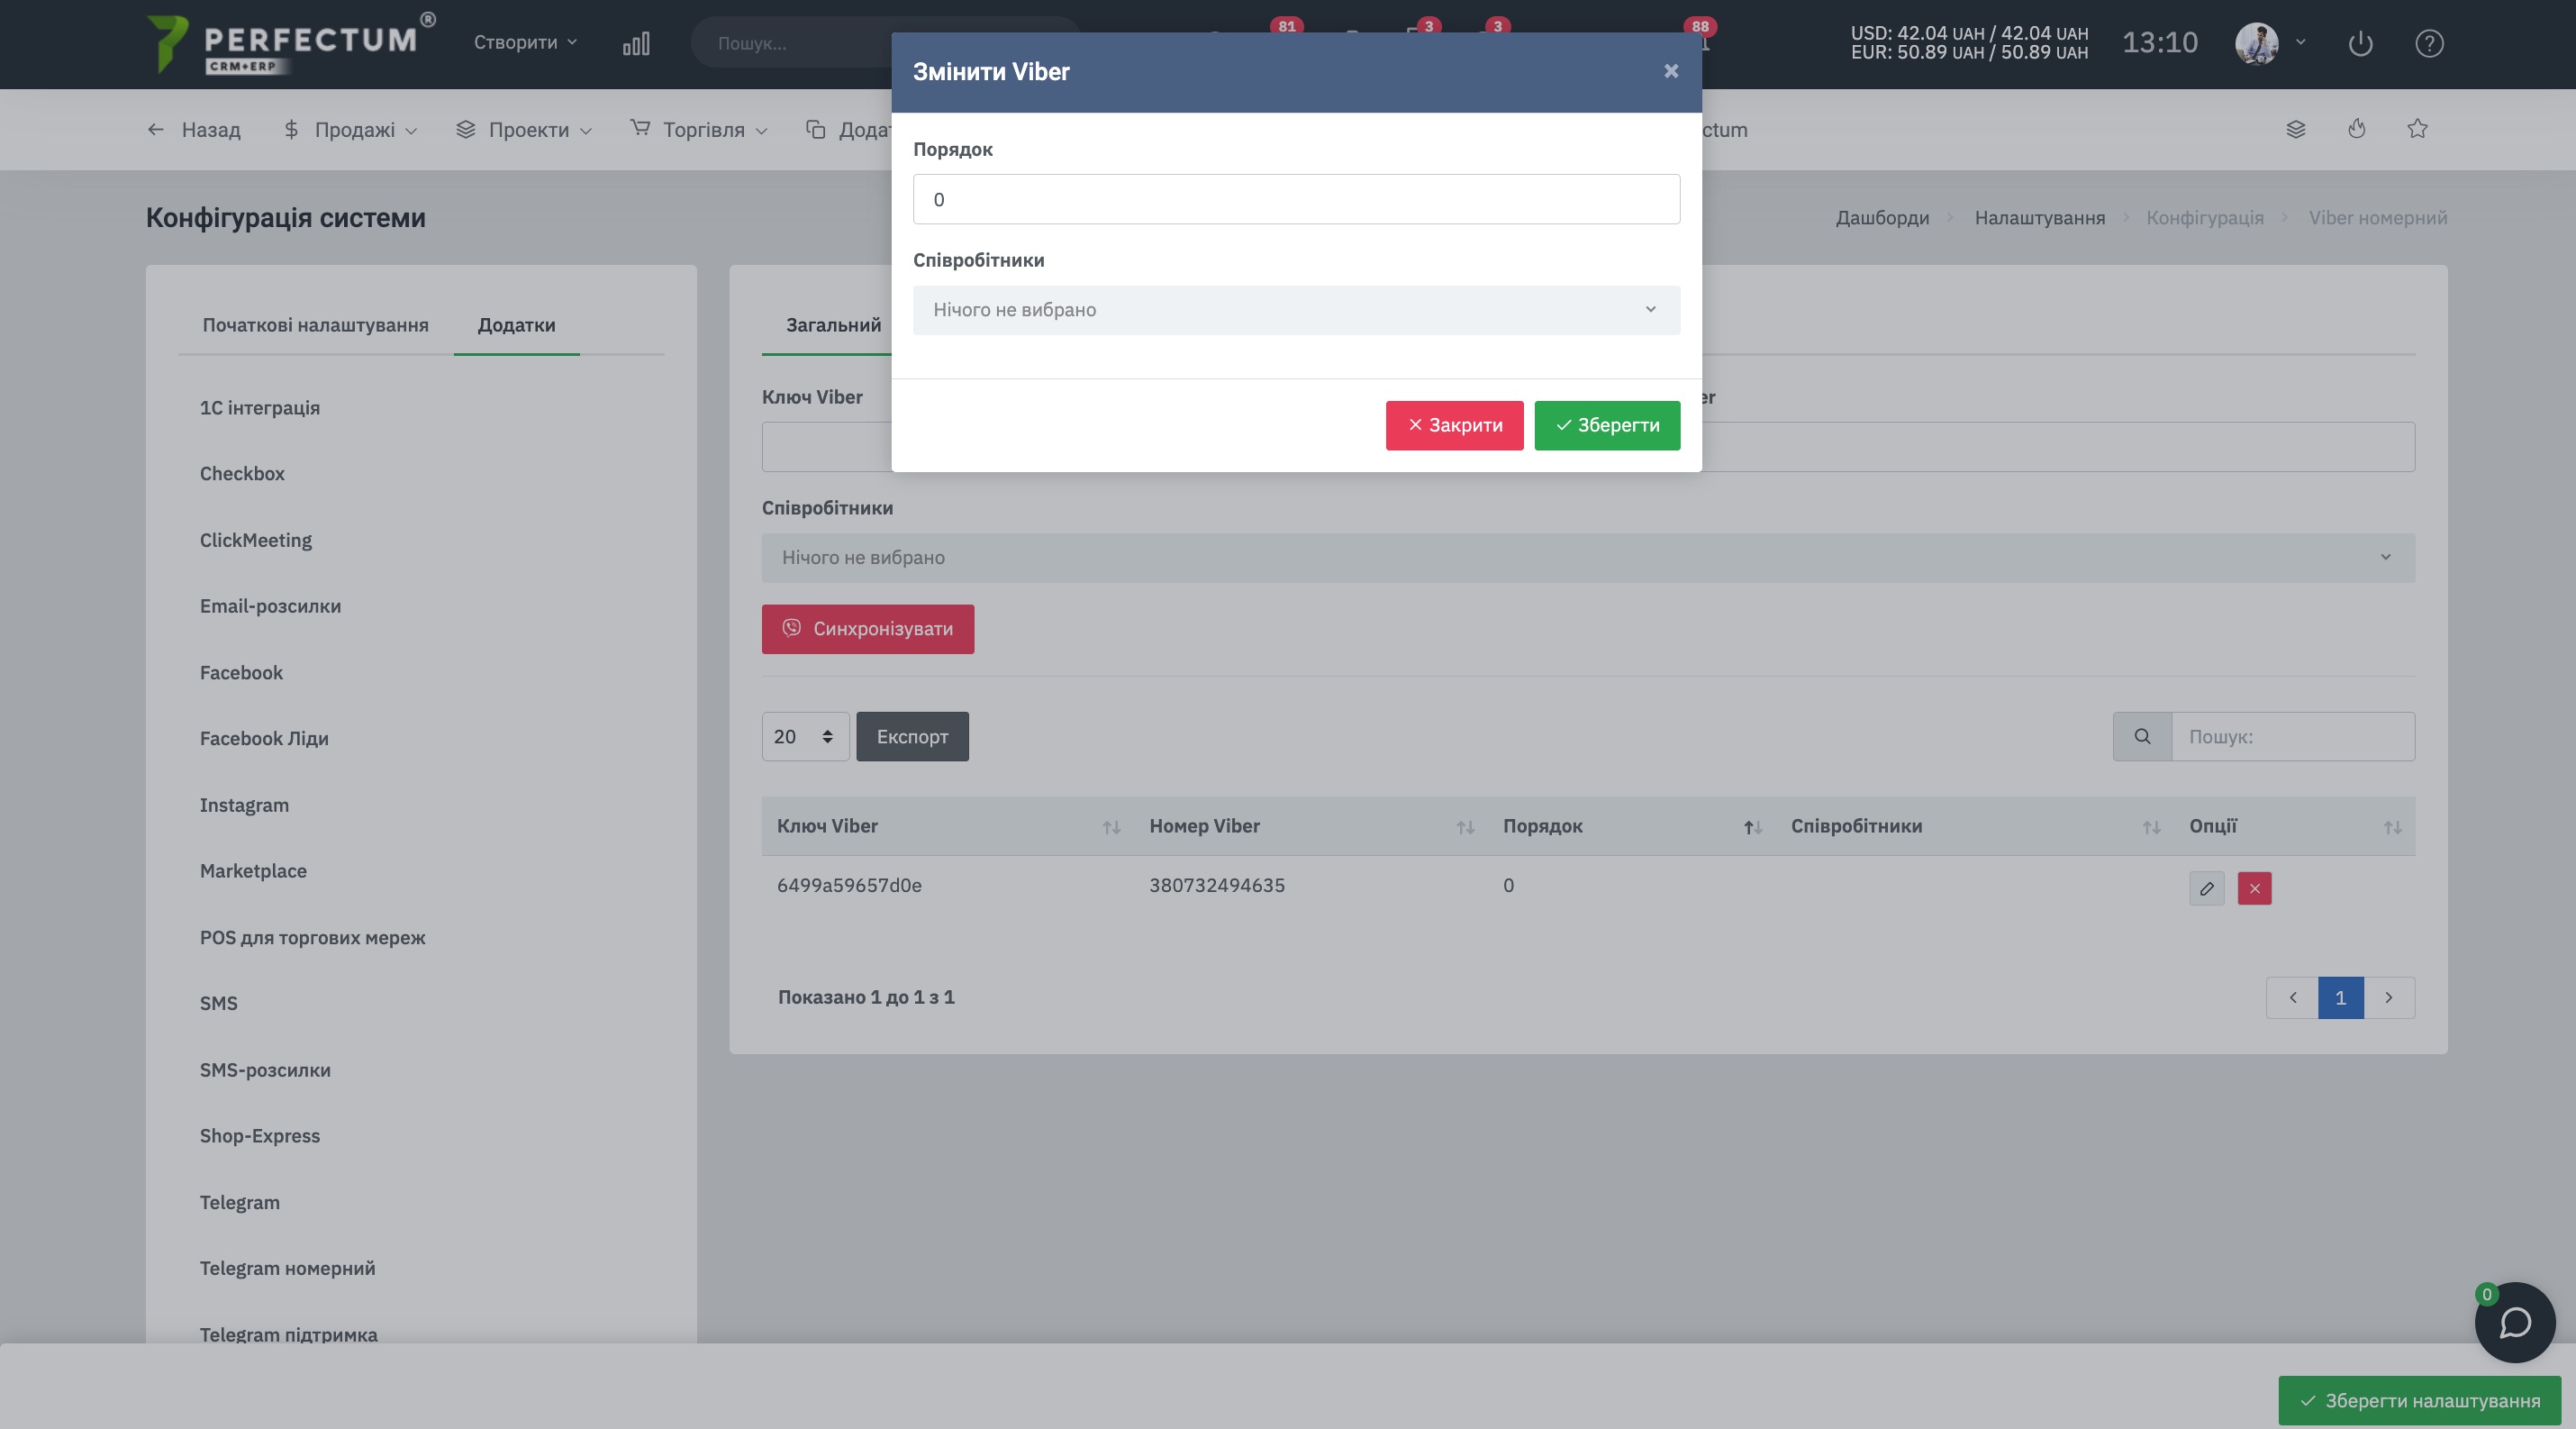Change the 20 rows-per-page selector
This screenshot has width=2576, height=1429.
point(805,737)
